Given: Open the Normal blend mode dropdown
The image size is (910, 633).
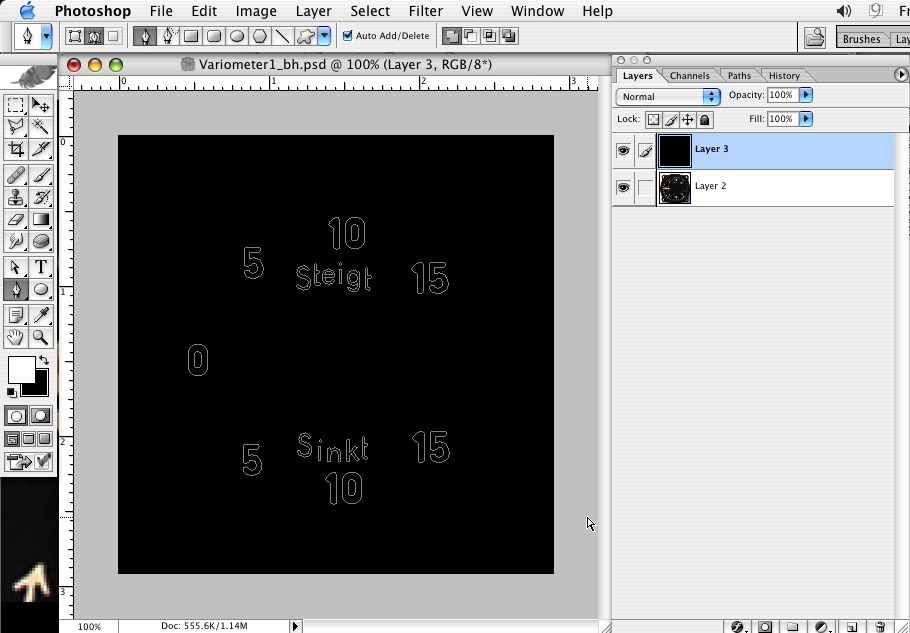Looking at the screenshot, I should coord(668,96).
